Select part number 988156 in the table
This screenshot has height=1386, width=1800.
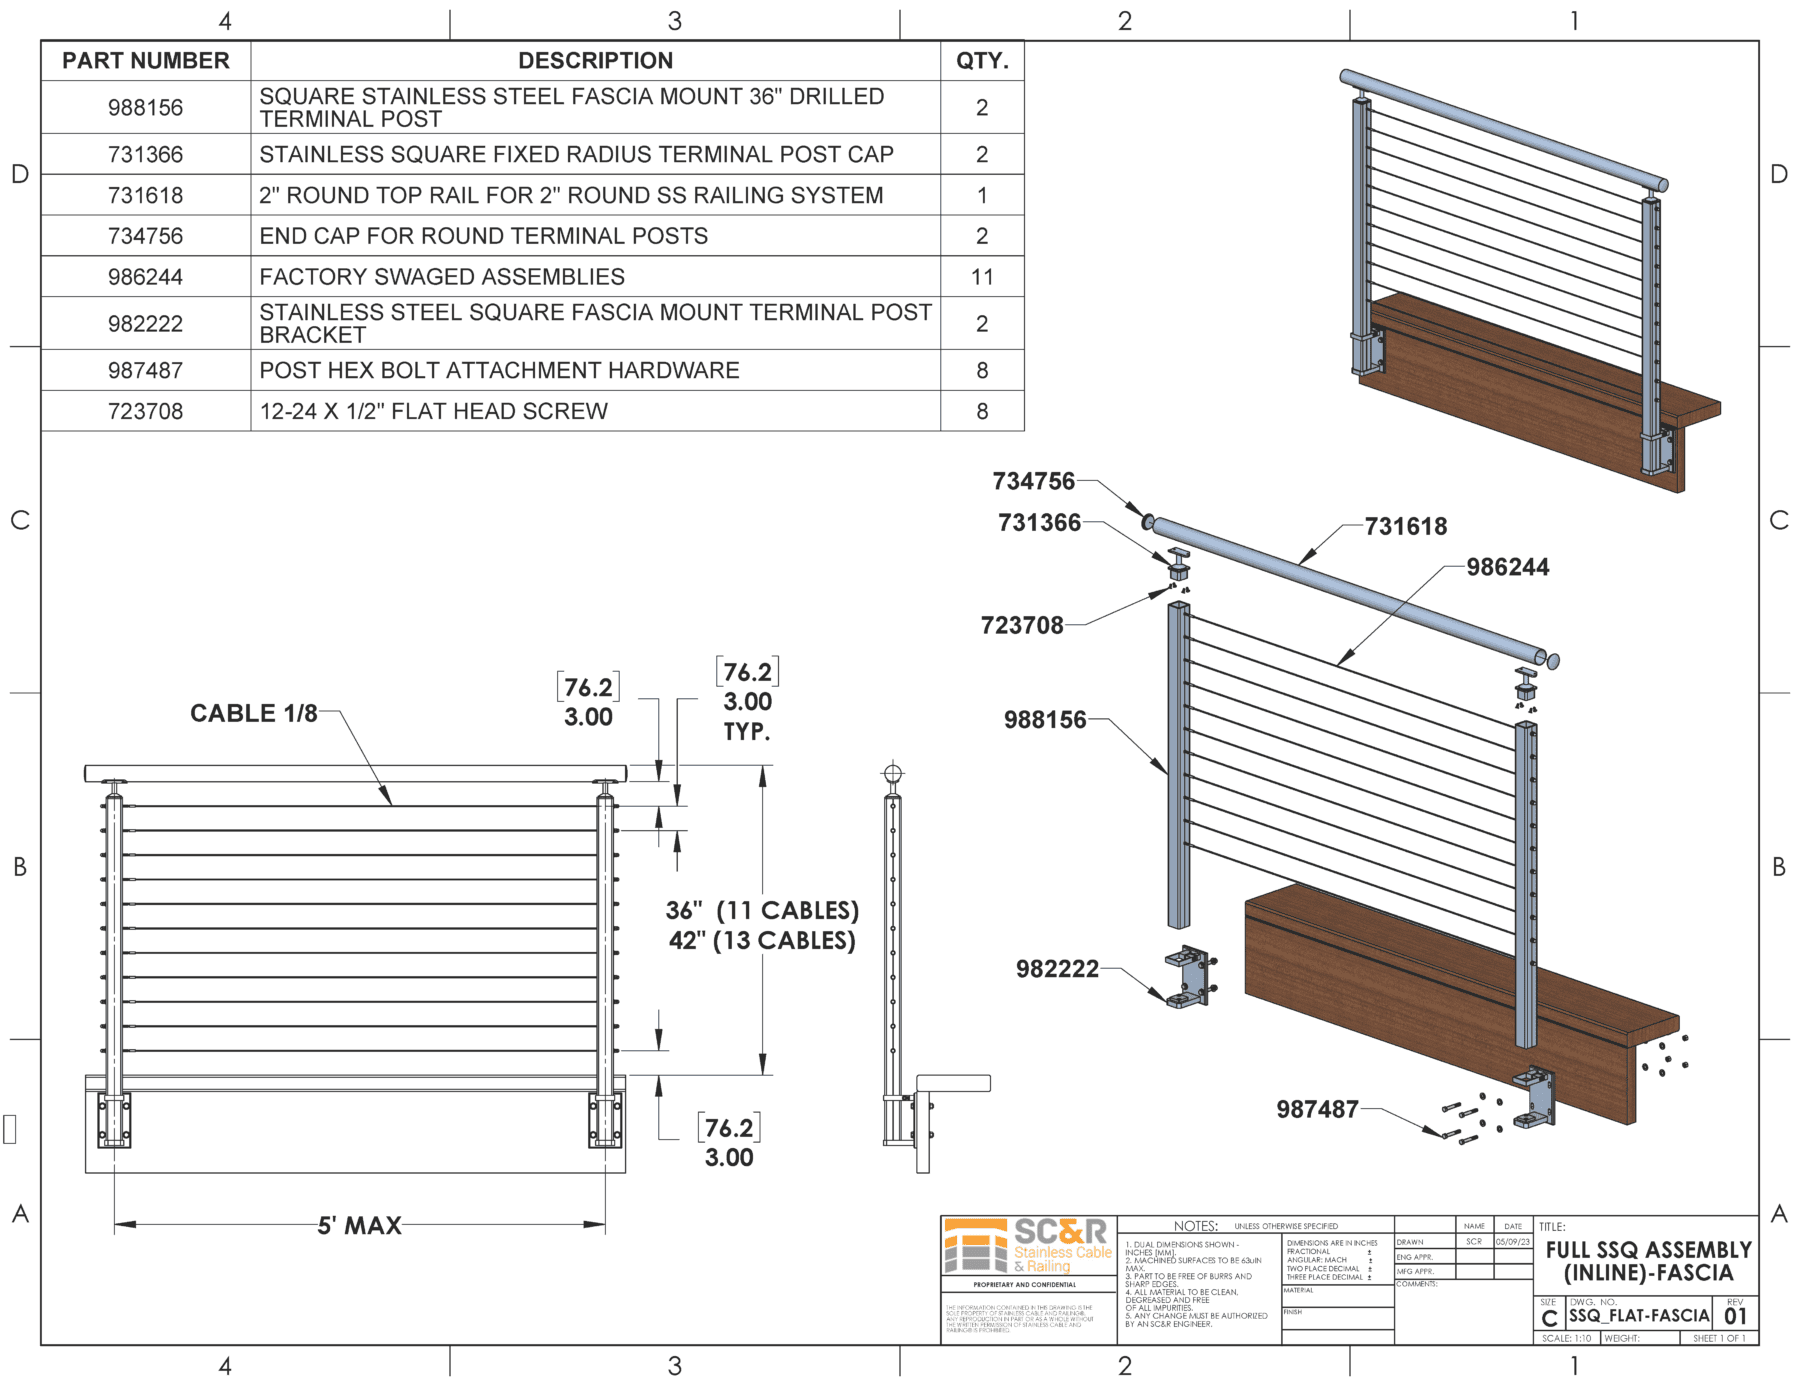click(146, 108)
